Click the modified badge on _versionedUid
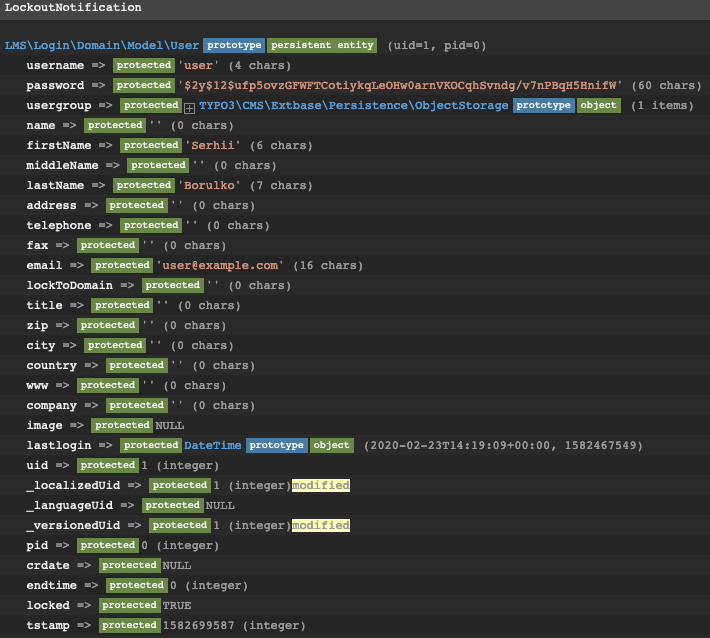710x638 pixels. 321,525
